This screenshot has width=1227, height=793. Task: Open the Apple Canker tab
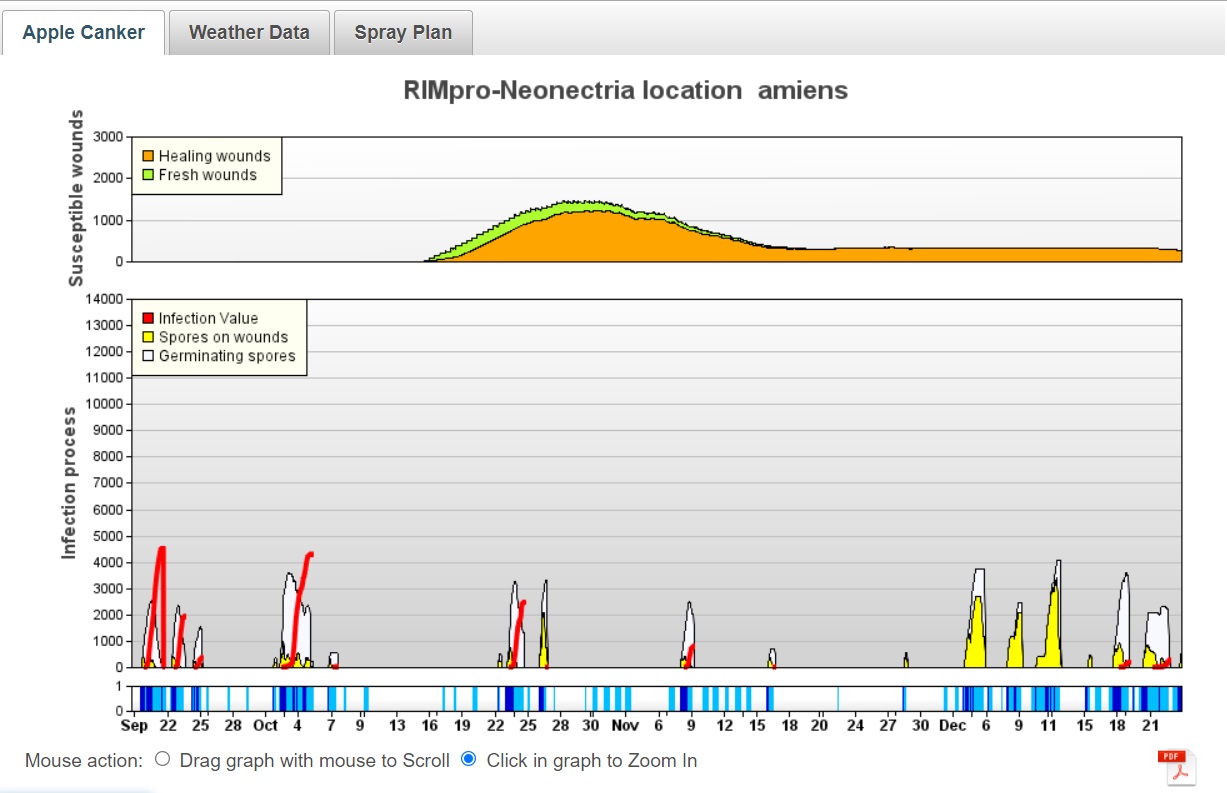point(84,32)
